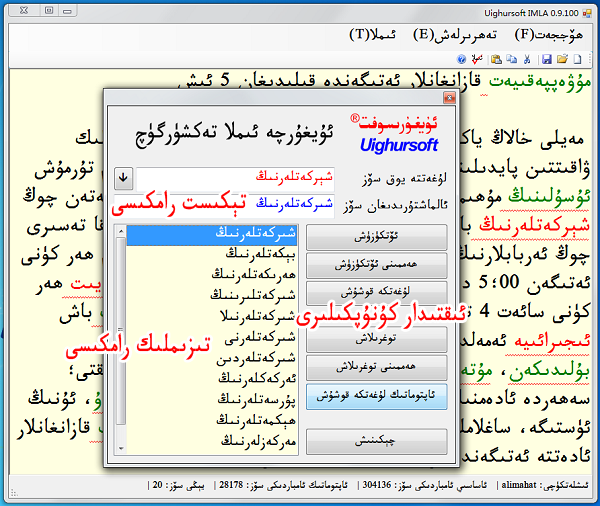Click the ھەممىنى توغرىلاش correct-all button
Image resolution: width=600 pixels, height=506 pixels.
pyautogui.click(x=377, y=368)
